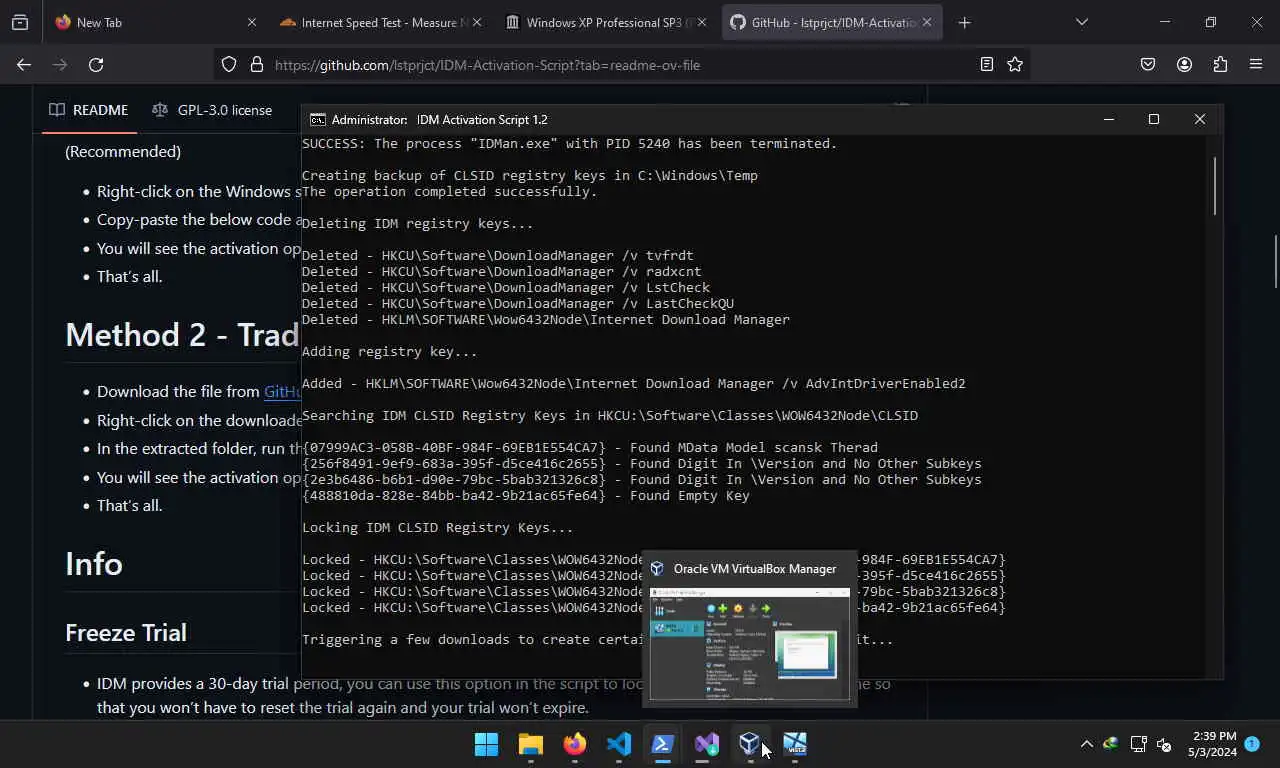Toggle reader view in address bar
Image resolution: width=1280 pixels, height=768 pixels.
point(987,64)
